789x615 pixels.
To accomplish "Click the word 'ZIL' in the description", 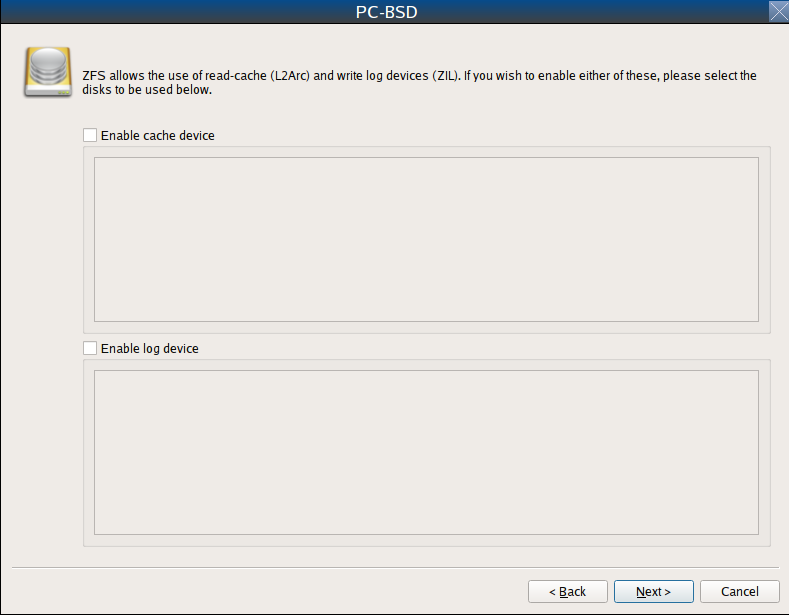I will [445, 75].
